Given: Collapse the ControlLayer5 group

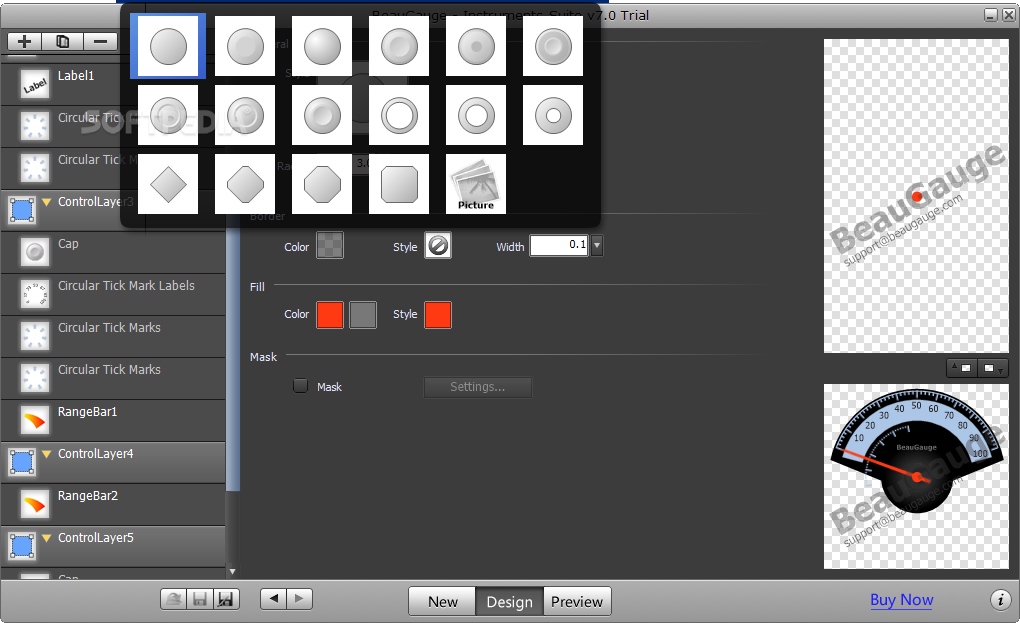Looking at the screenshot, I should [x=47, y=538].
